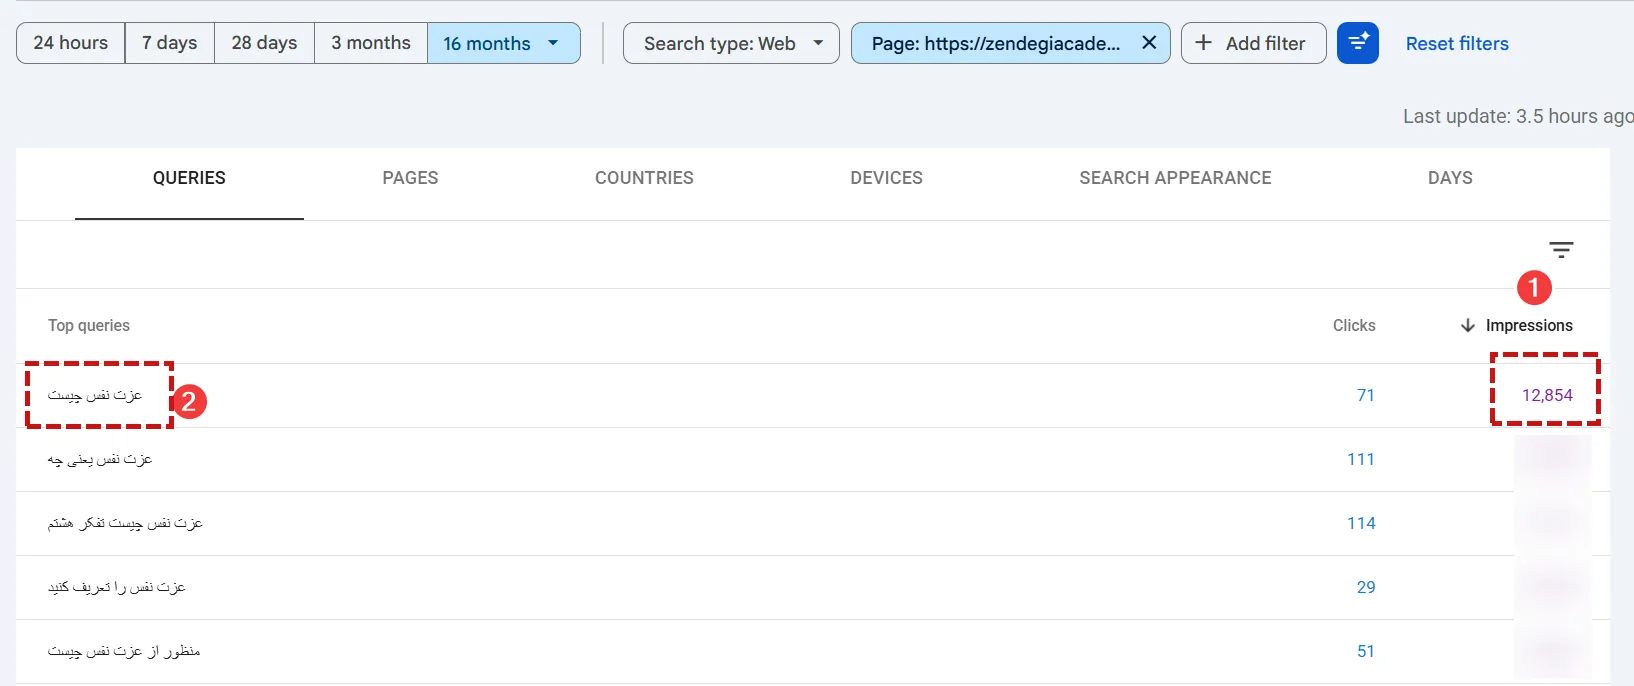Open the DEVICES tab
This screenshot has height=686, width=1634.
886,178
